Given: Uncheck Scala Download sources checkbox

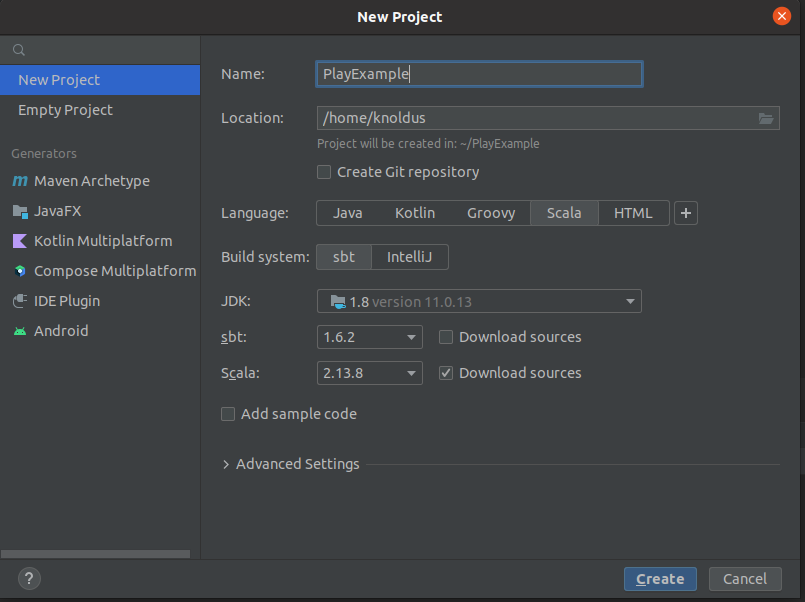Looking at the screenshot, I should click(x=446, y=373).
